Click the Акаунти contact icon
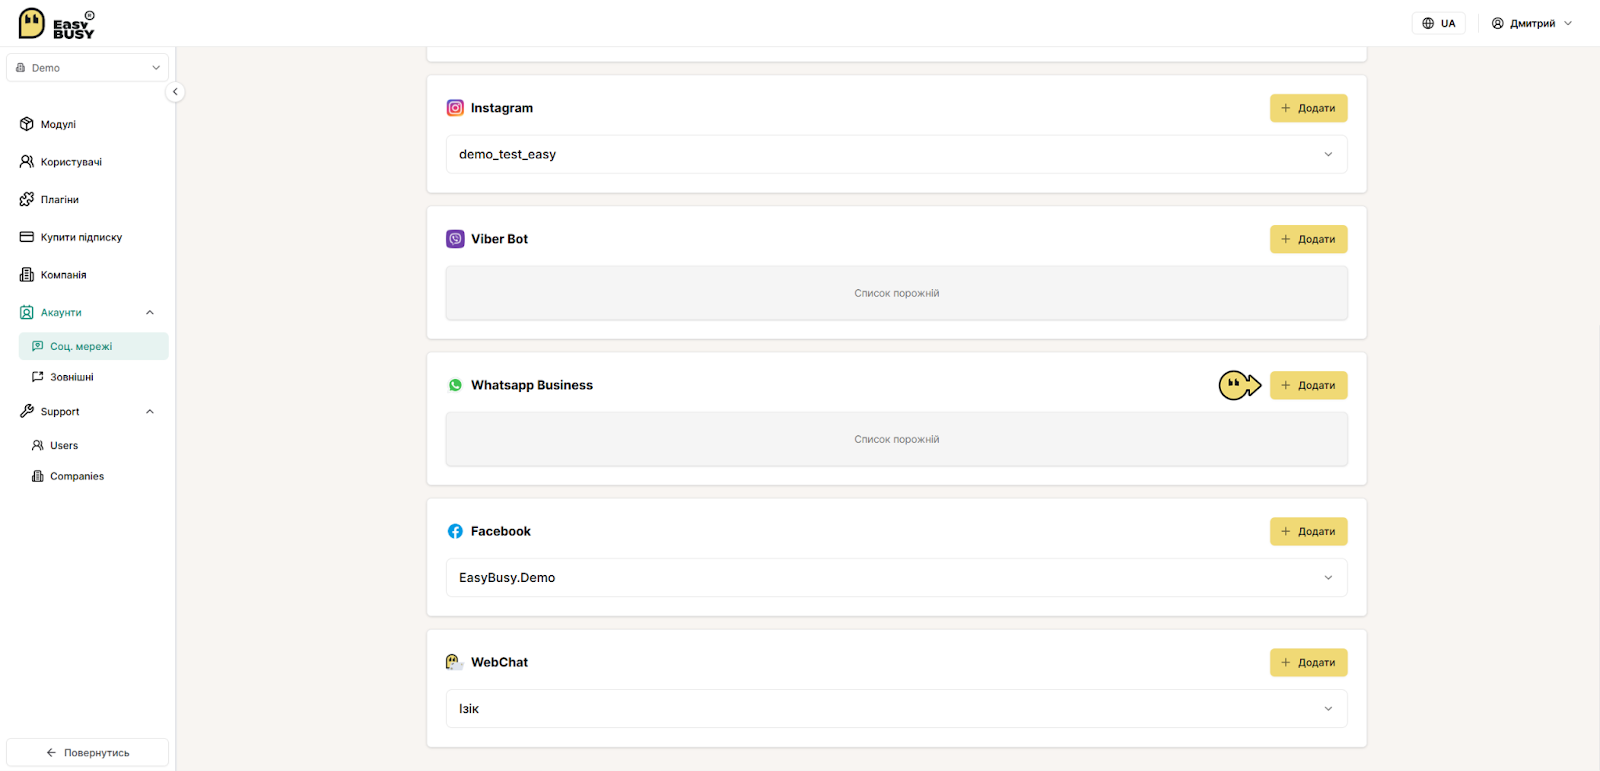The image size is (1600, 771). [27, 313]
